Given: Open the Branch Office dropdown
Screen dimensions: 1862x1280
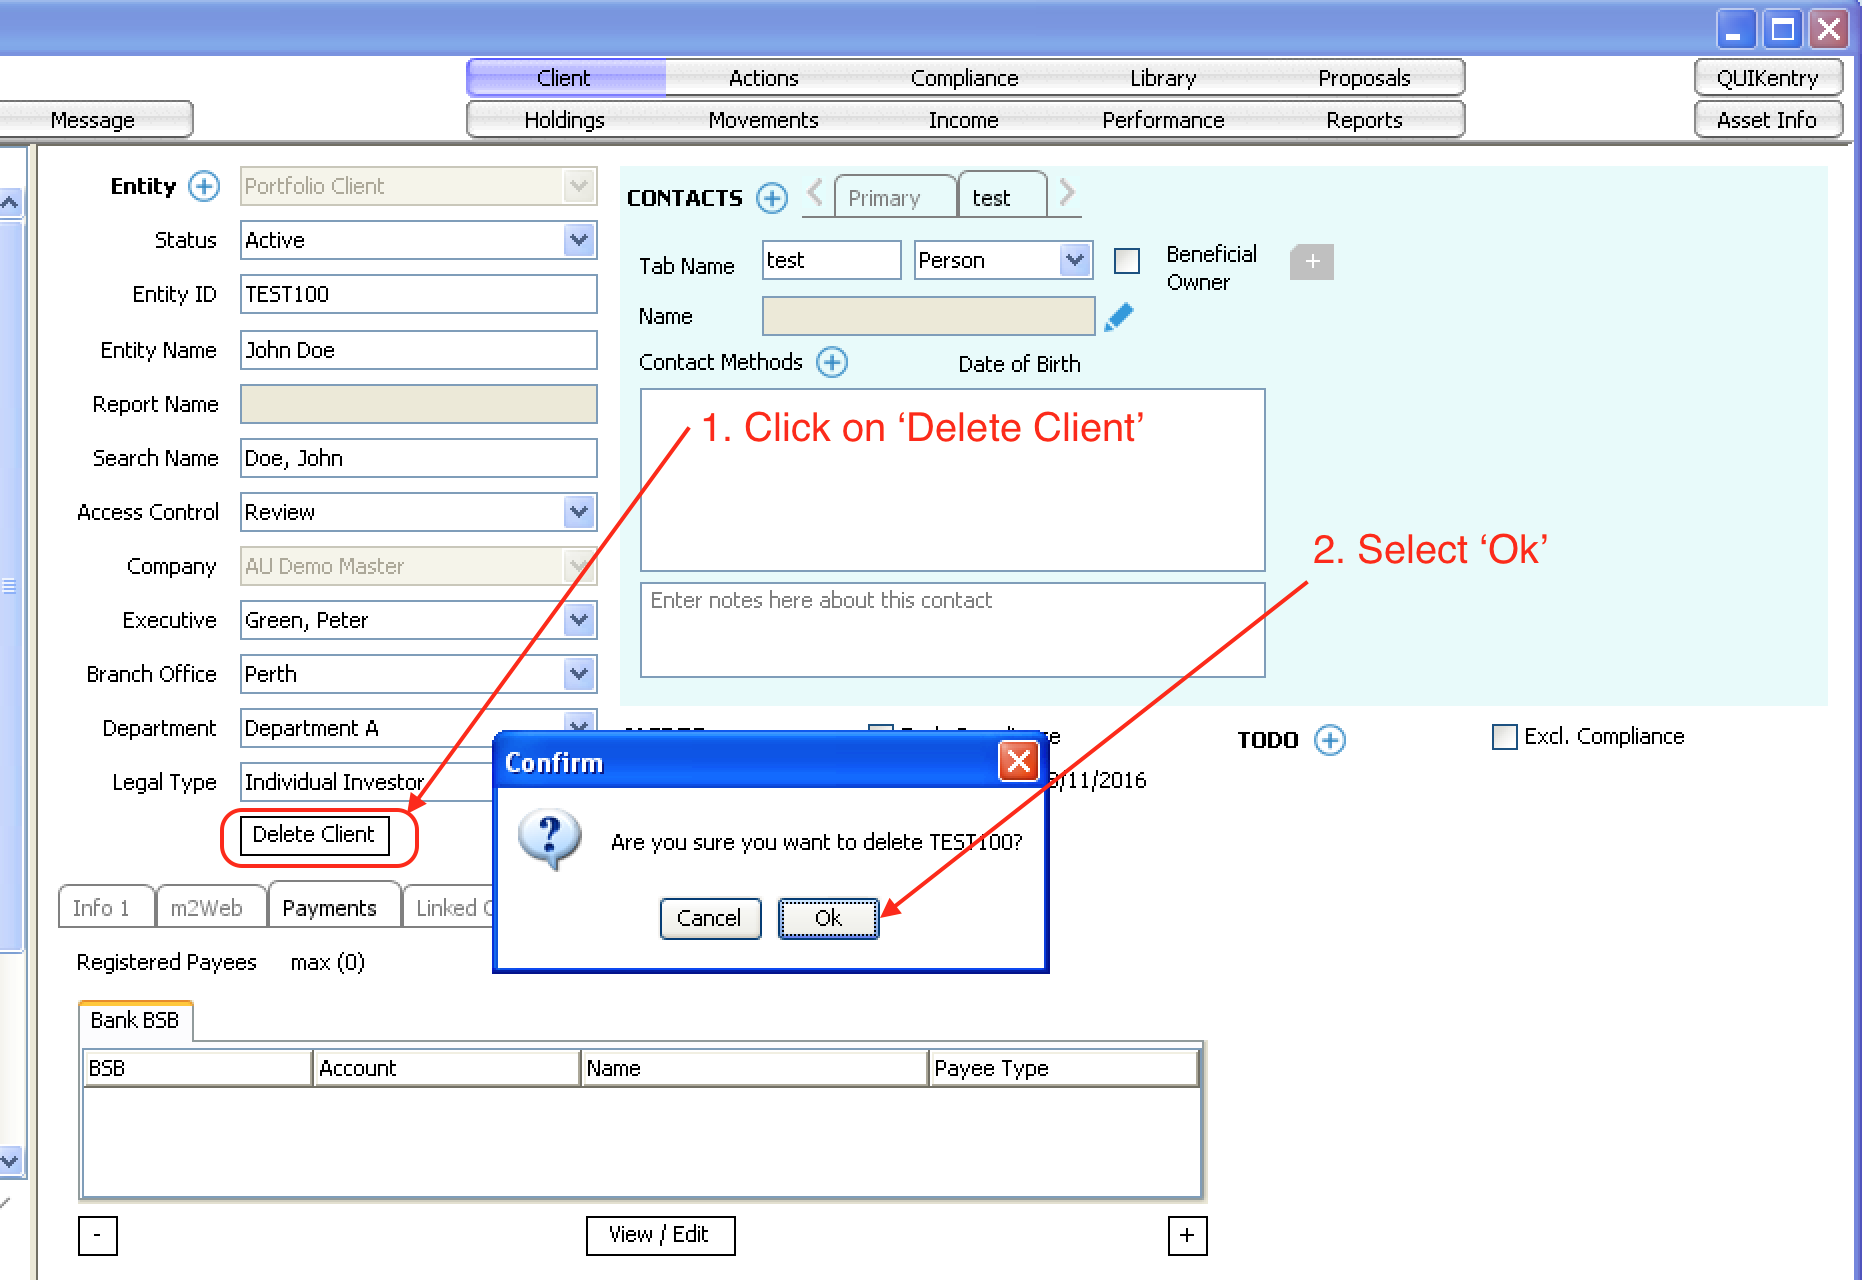Looking at the screenshot, I should (x=579, y=674).
